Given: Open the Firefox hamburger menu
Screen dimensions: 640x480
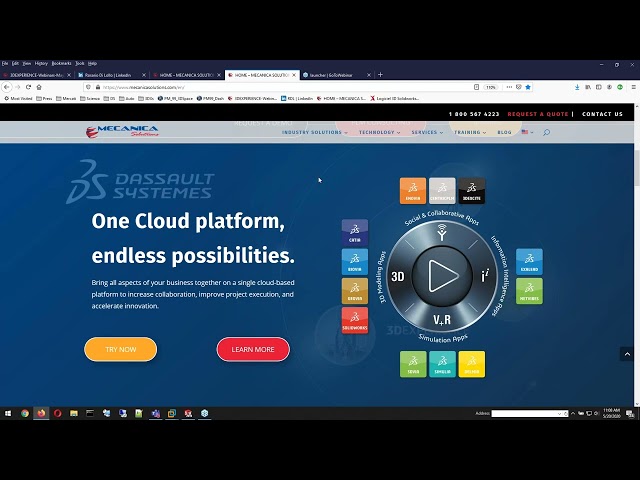Looking at the screenshot, I should pos(633,87).
